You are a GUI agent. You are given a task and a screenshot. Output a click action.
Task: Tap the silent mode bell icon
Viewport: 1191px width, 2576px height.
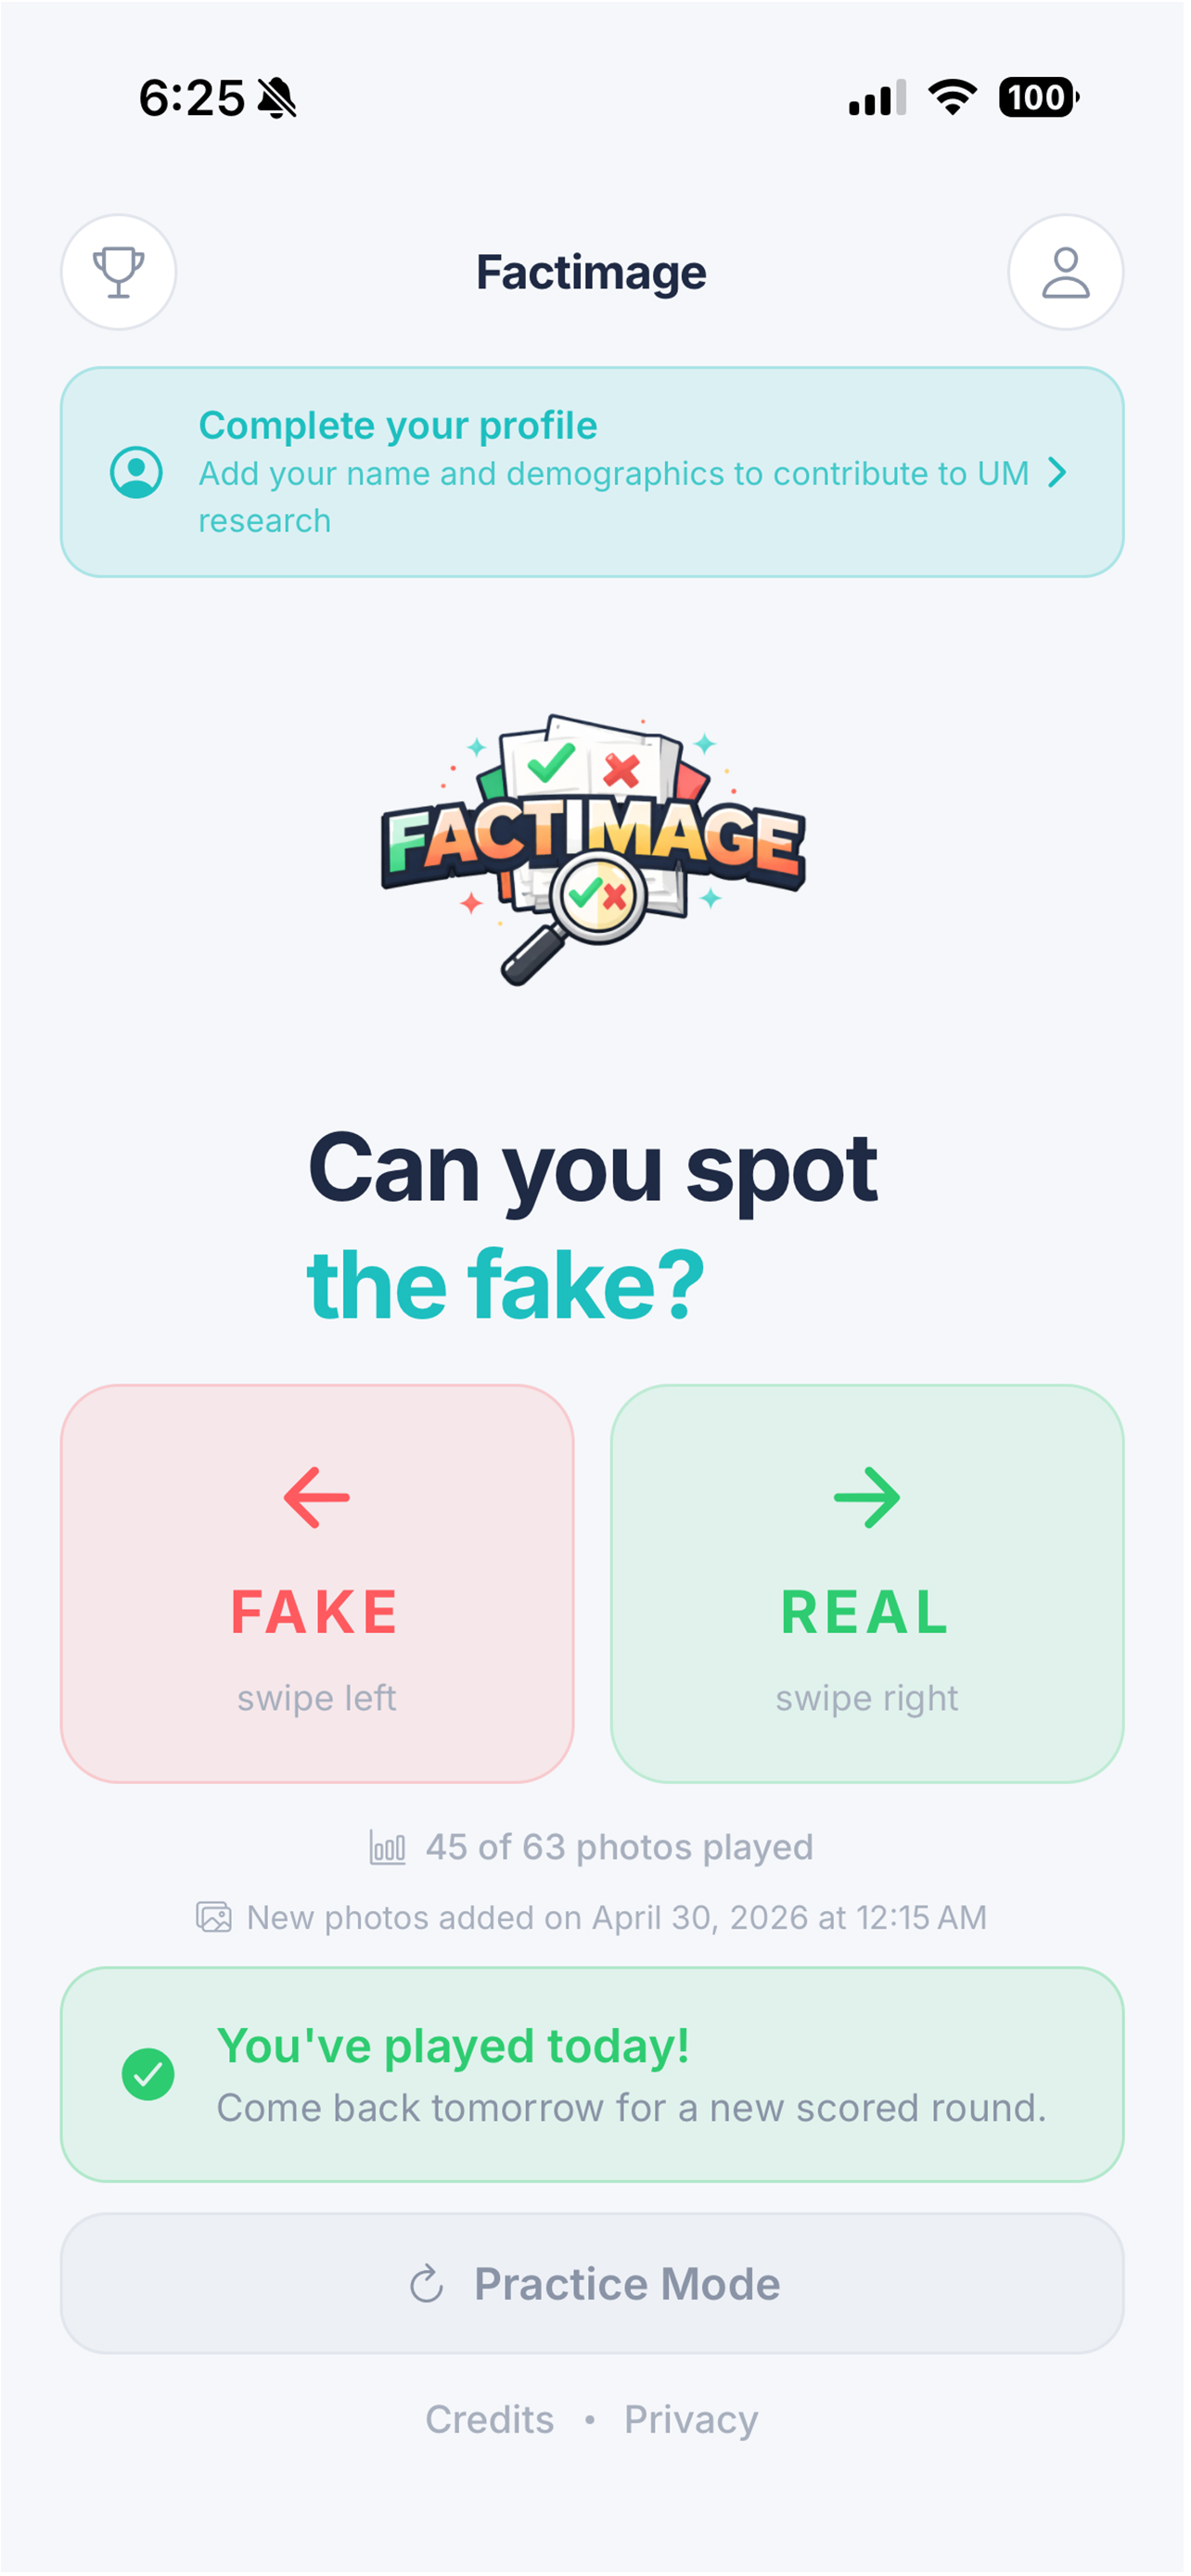coord(277,98)
